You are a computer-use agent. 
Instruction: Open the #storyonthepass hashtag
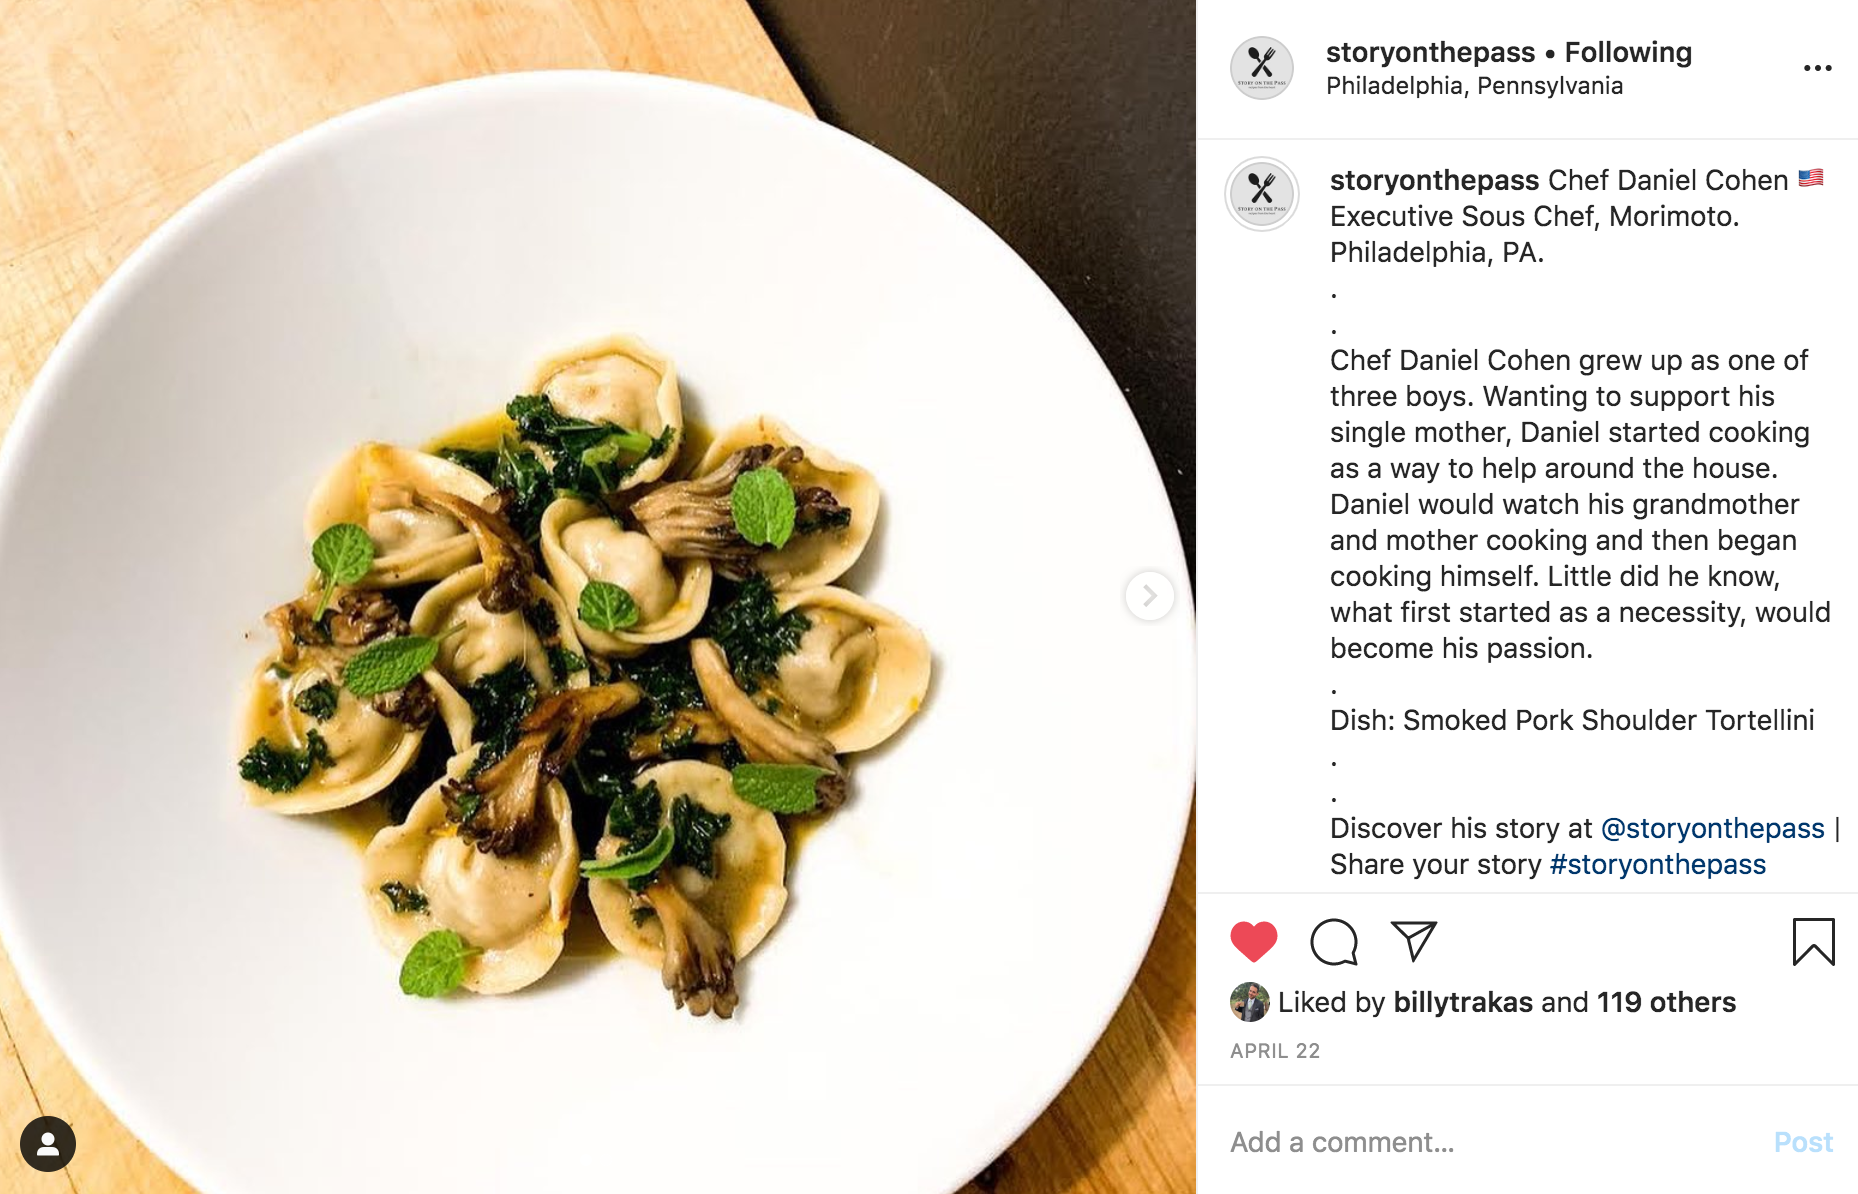tap(1657, 864)
